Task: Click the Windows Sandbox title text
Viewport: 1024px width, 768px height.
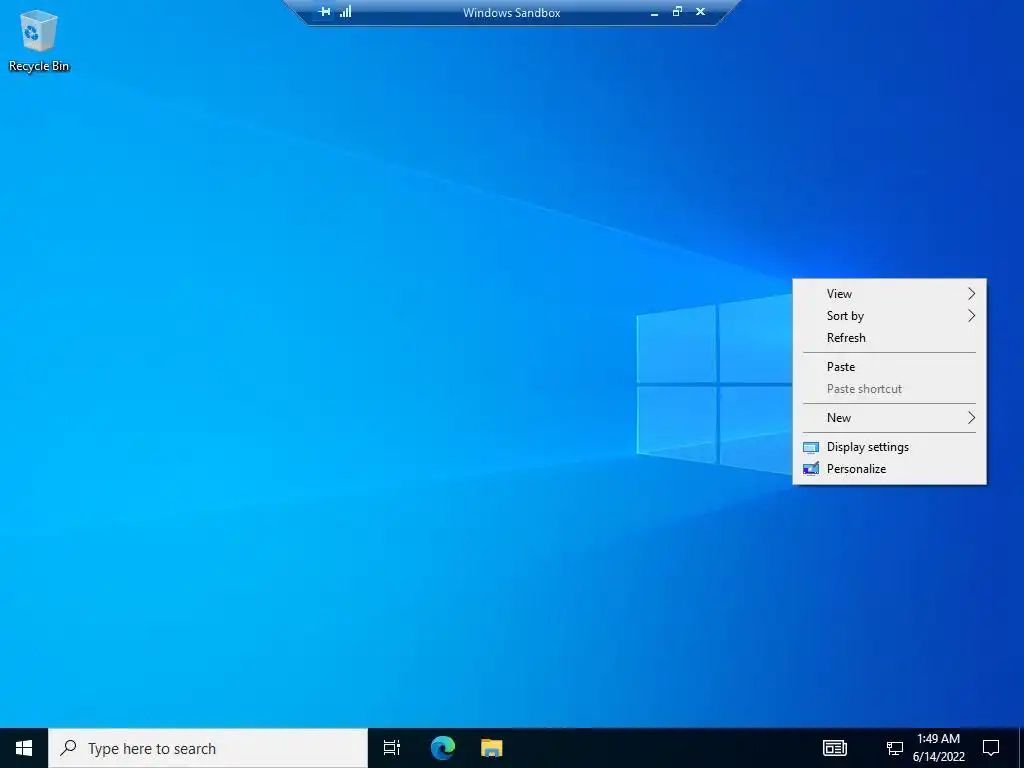Action: [x=511, y=12]
